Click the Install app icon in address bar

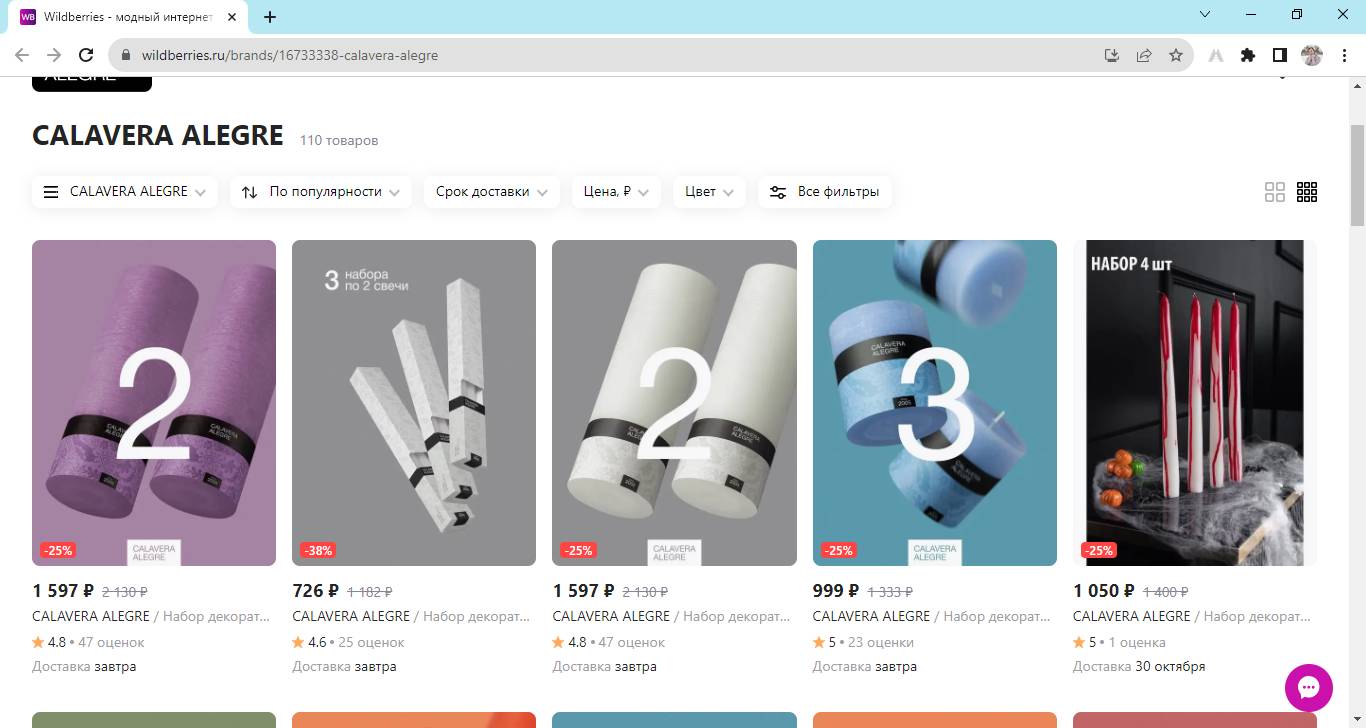click(x=1111, y=55)
